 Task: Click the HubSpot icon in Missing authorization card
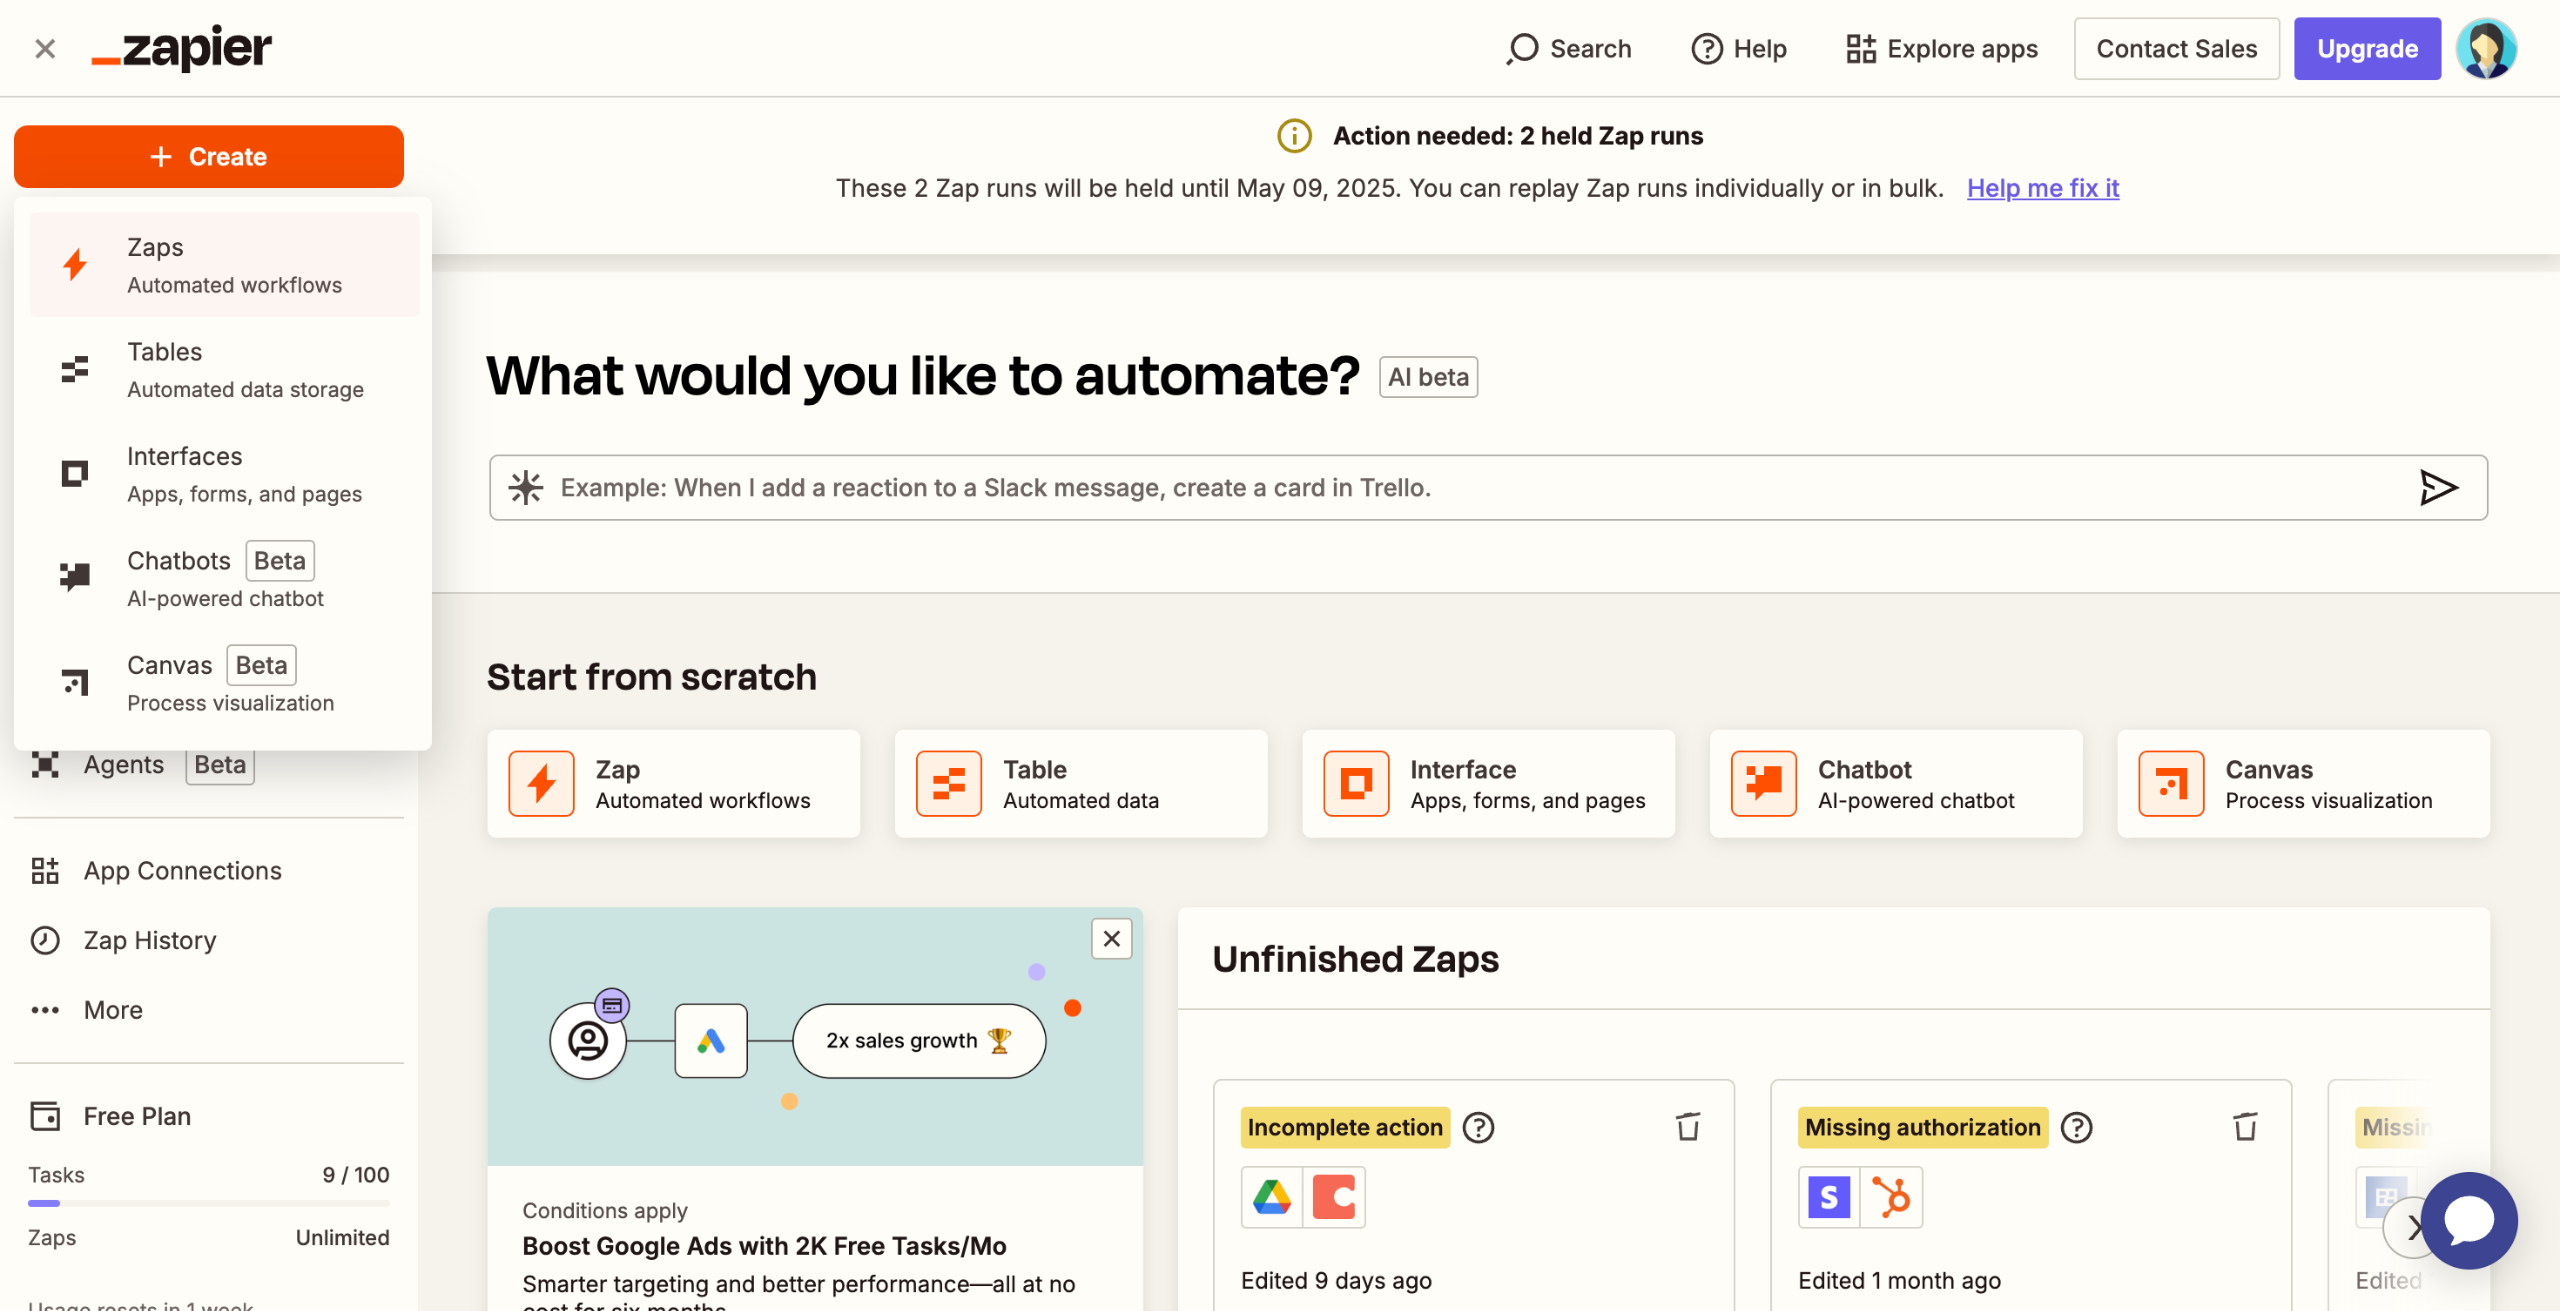tap(1890, 1197)
